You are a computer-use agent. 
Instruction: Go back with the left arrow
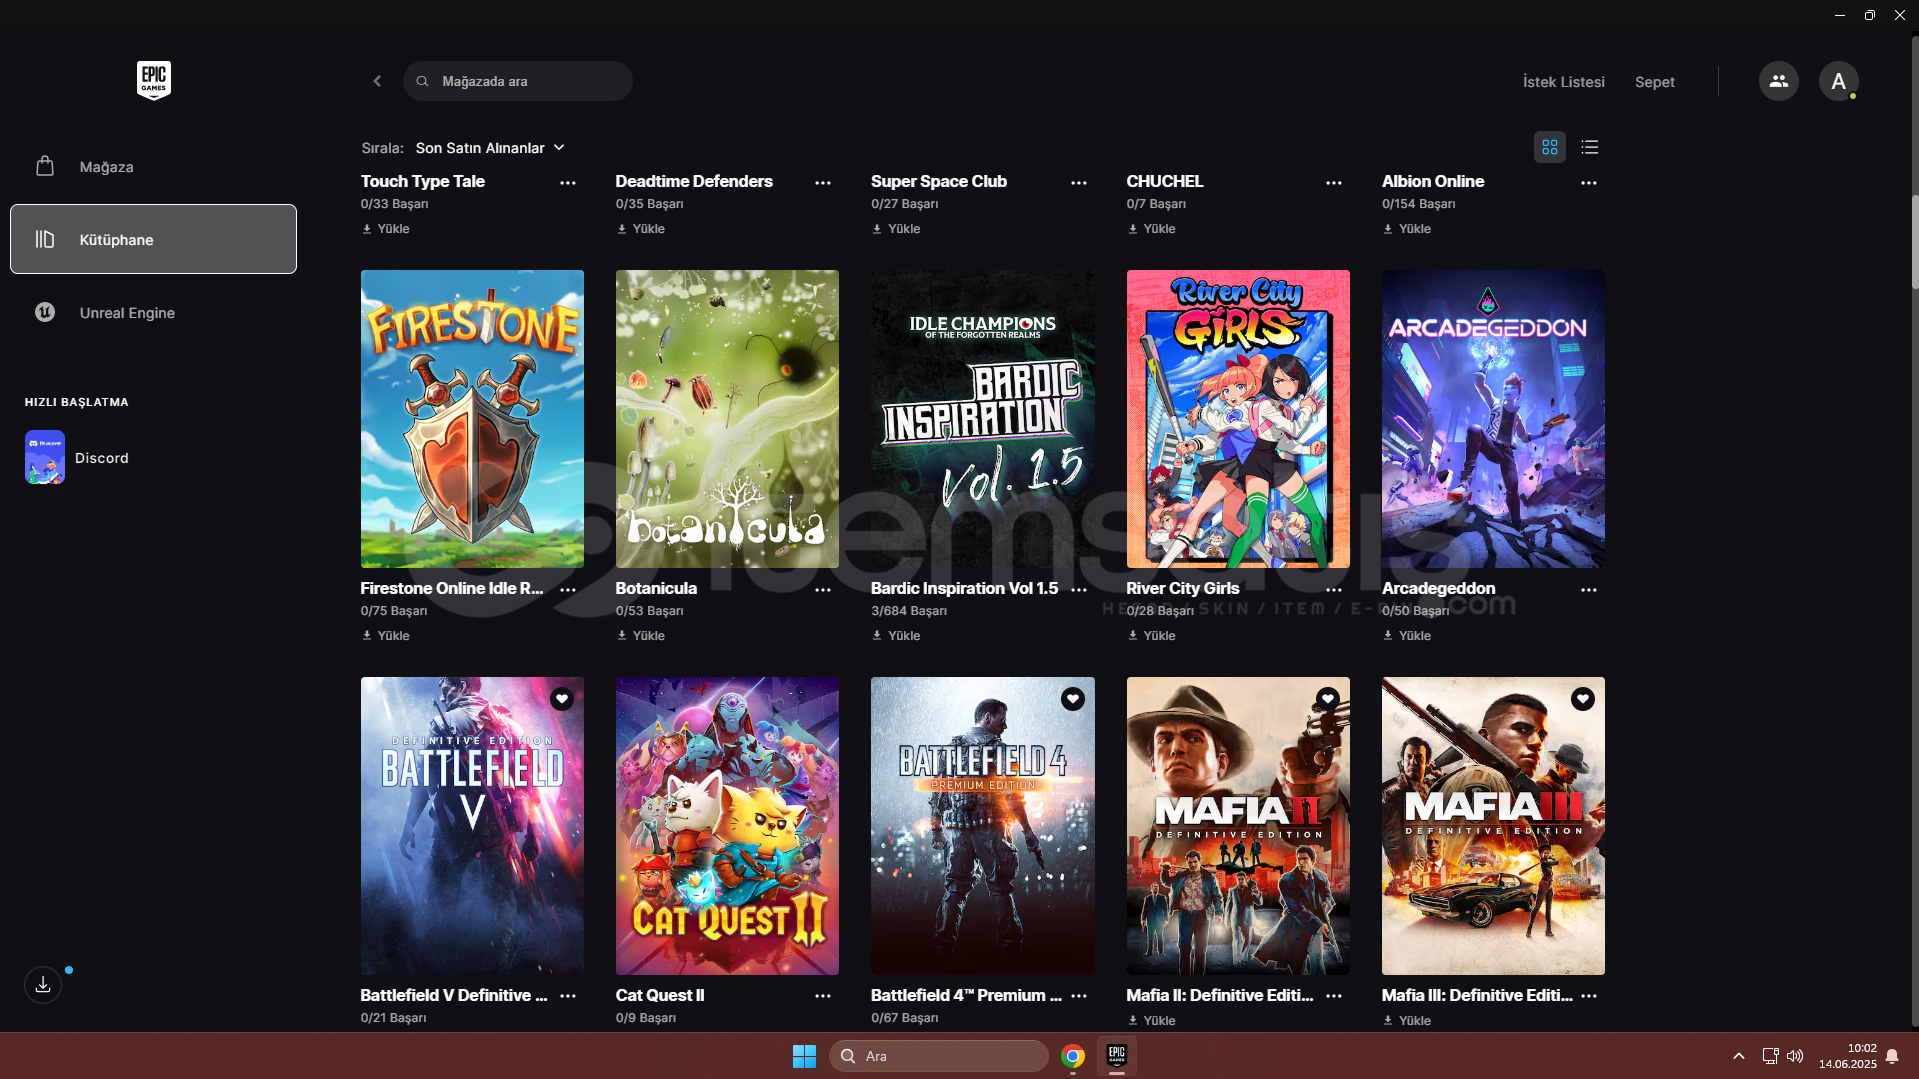tap(377, 81)
